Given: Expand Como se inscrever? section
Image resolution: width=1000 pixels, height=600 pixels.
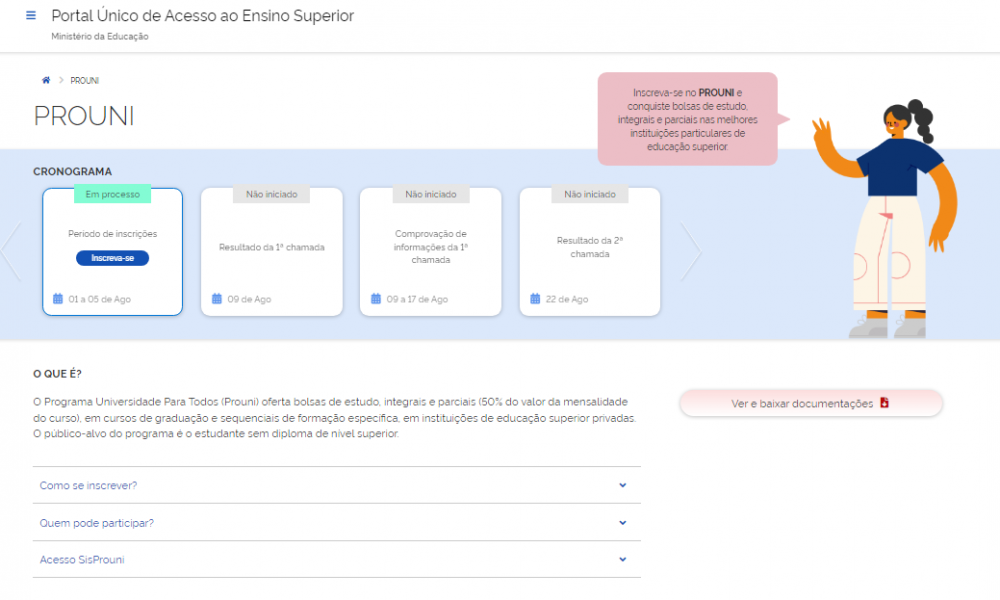Looking at the screenshot, I should 337,485.
